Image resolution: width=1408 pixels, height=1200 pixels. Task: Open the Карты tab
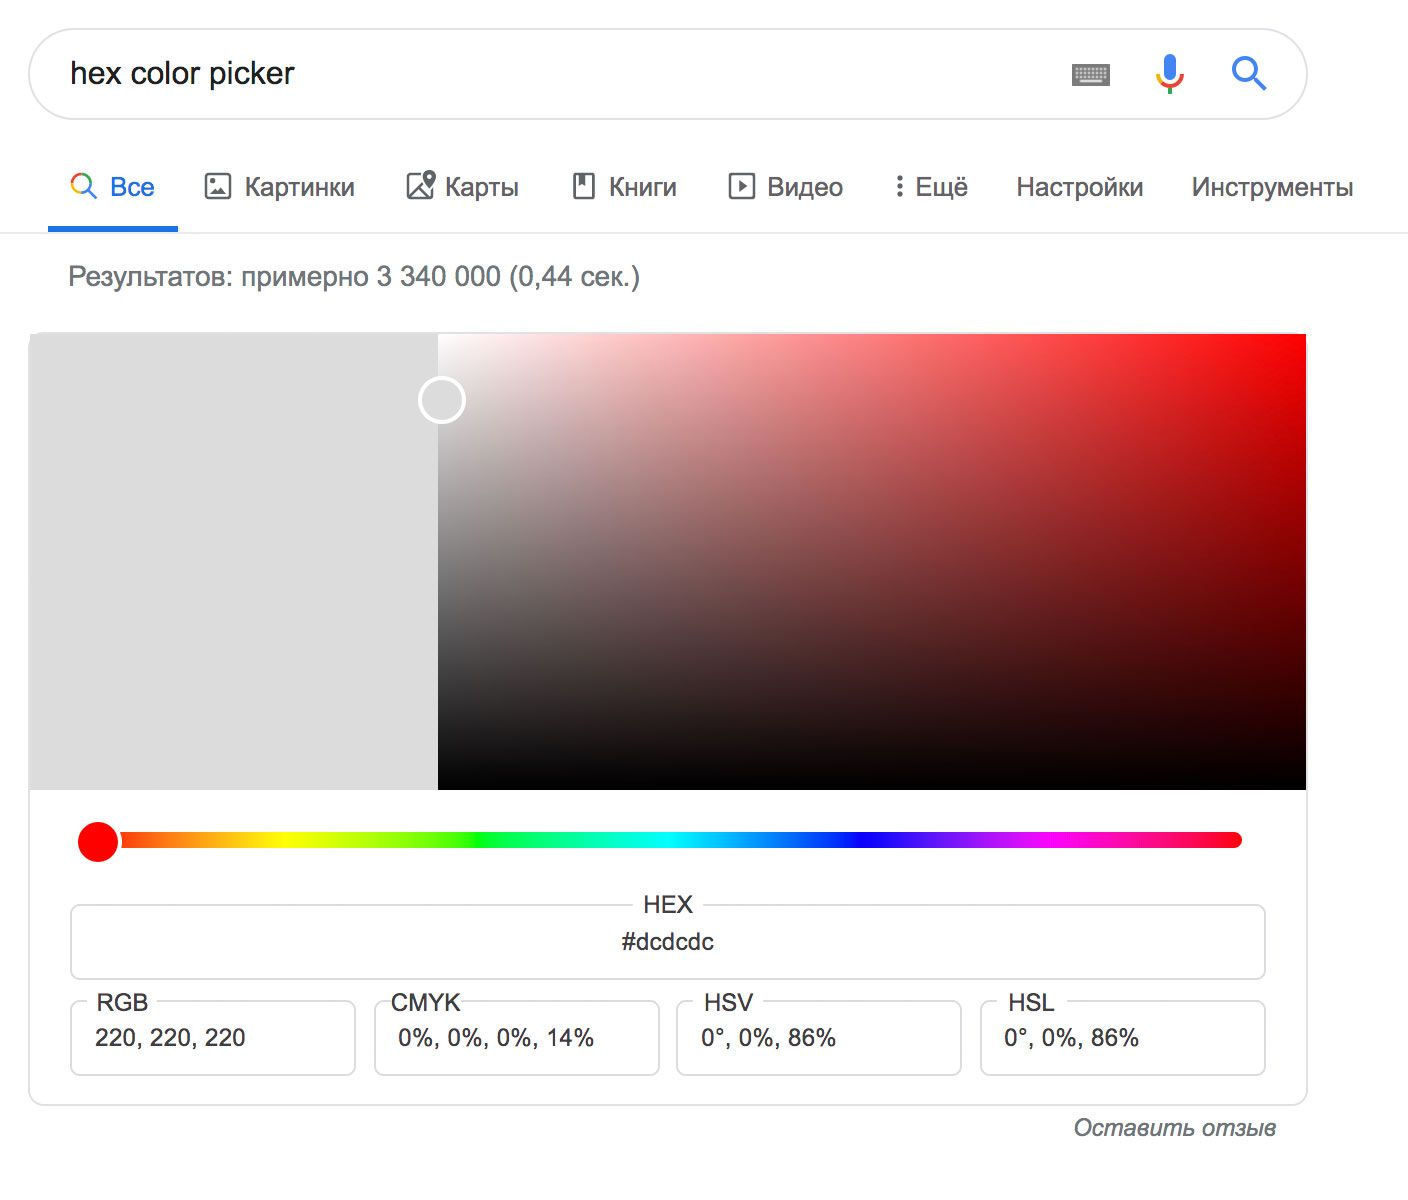point(462,187)
